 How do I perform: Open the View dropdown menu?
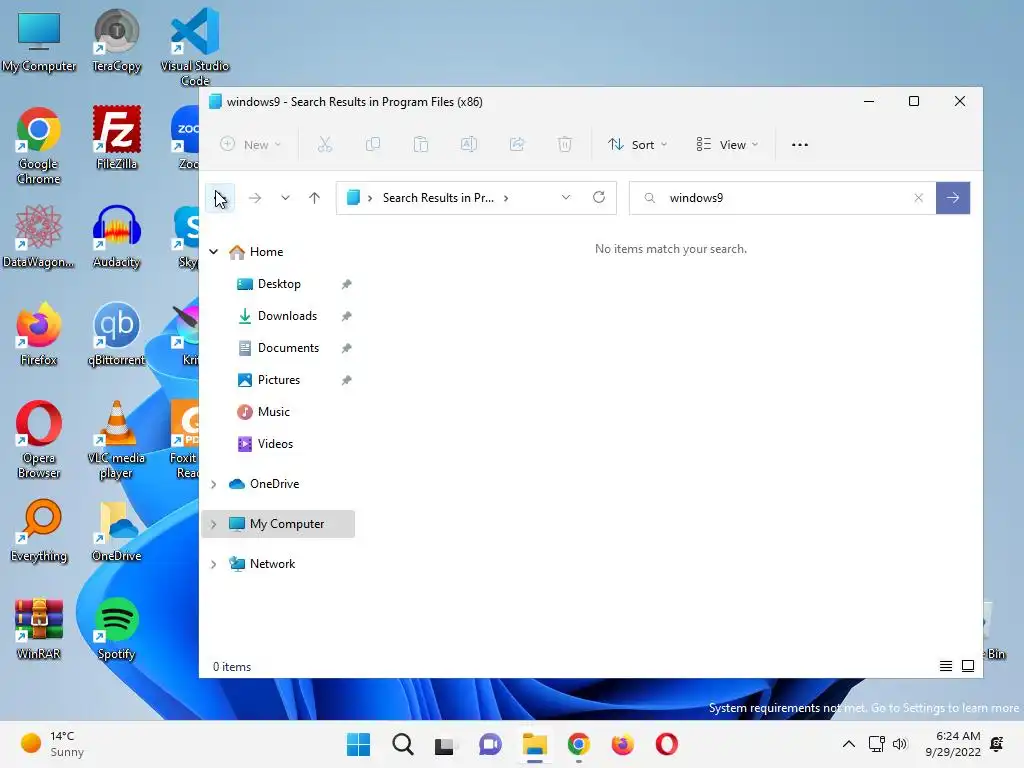[727, 144]
